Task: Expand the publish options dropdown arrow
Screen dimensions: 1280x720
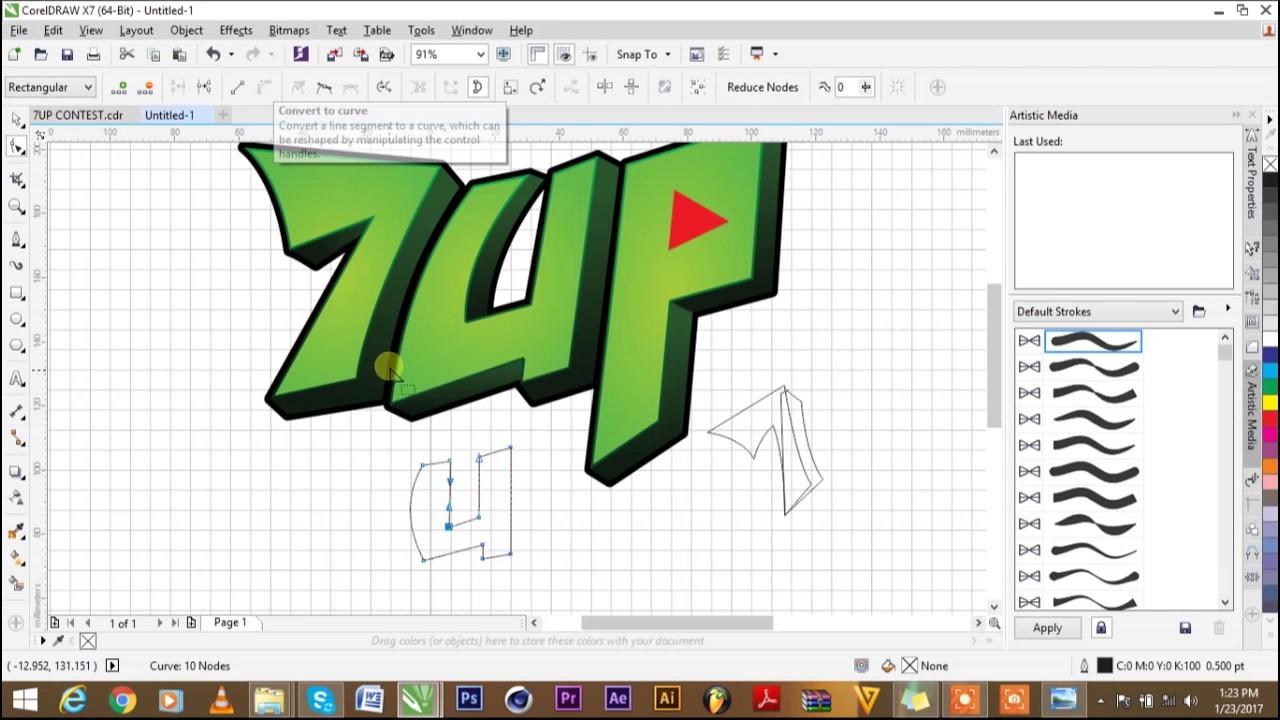Action: click(775, 54)
